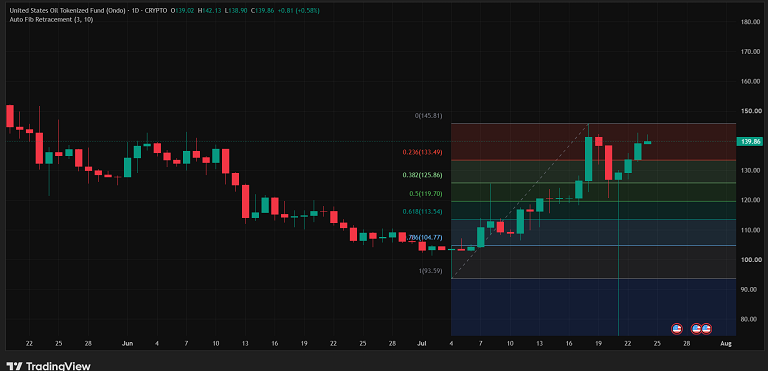Click the 120.00 price axis label
Viewport: 768px width, 371px height.
[751, 200]
